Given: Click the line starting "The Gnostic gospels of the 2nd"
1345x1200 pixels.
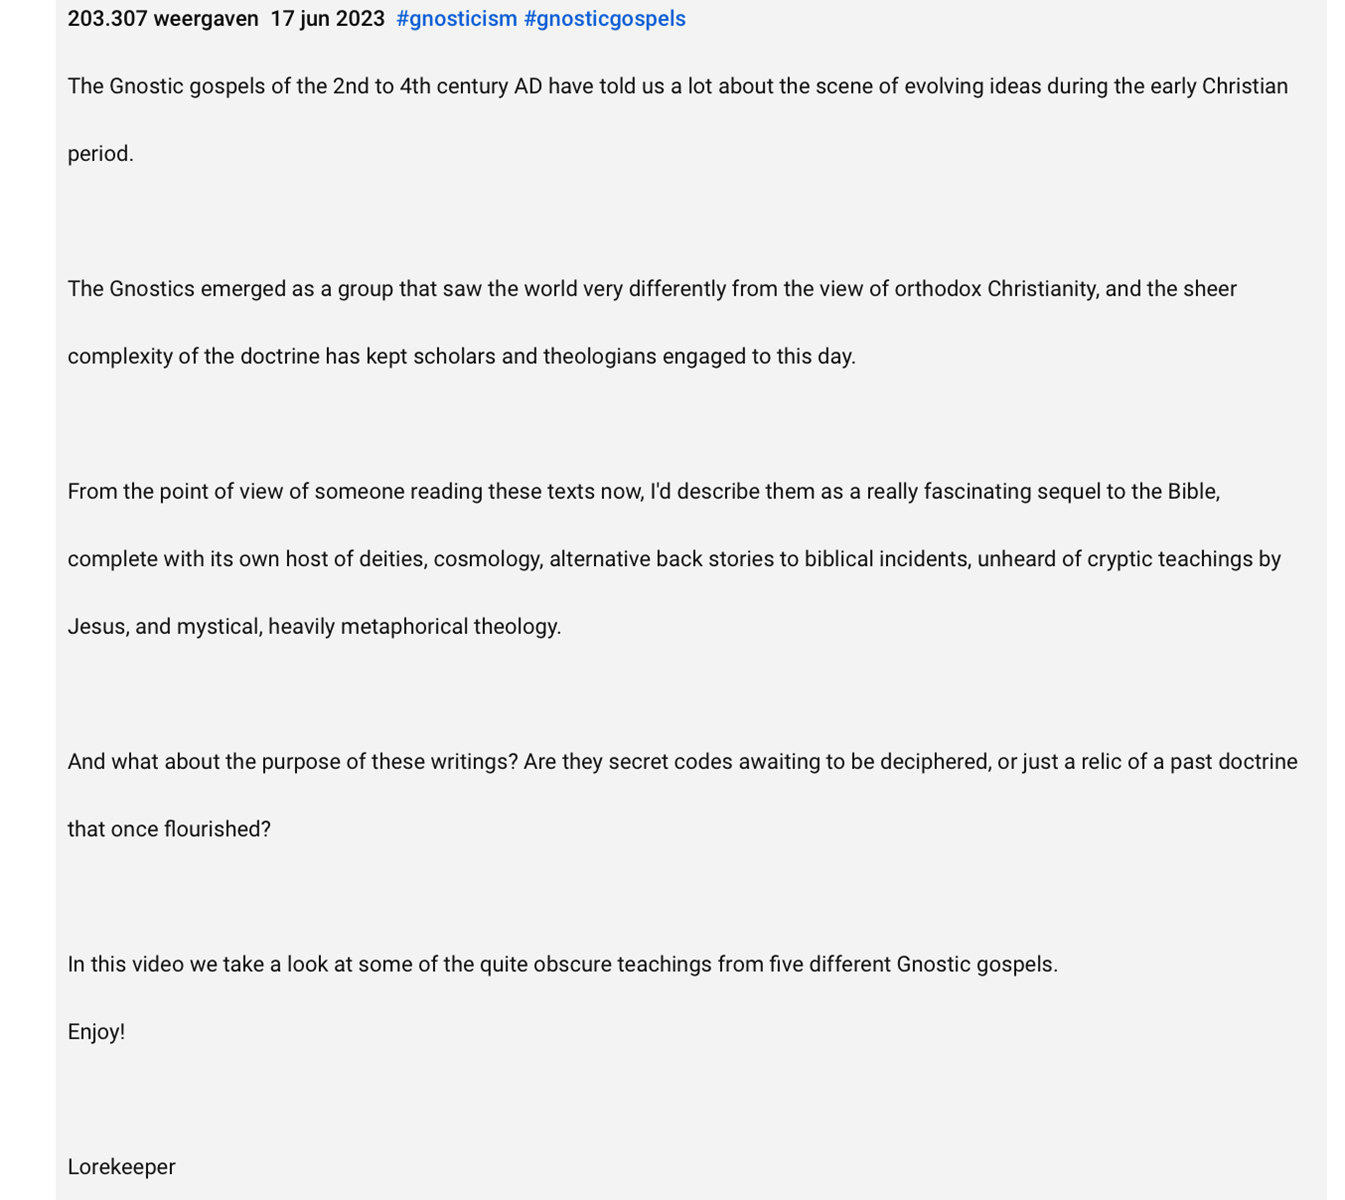Looking at the screenshot, I should 678,87.
